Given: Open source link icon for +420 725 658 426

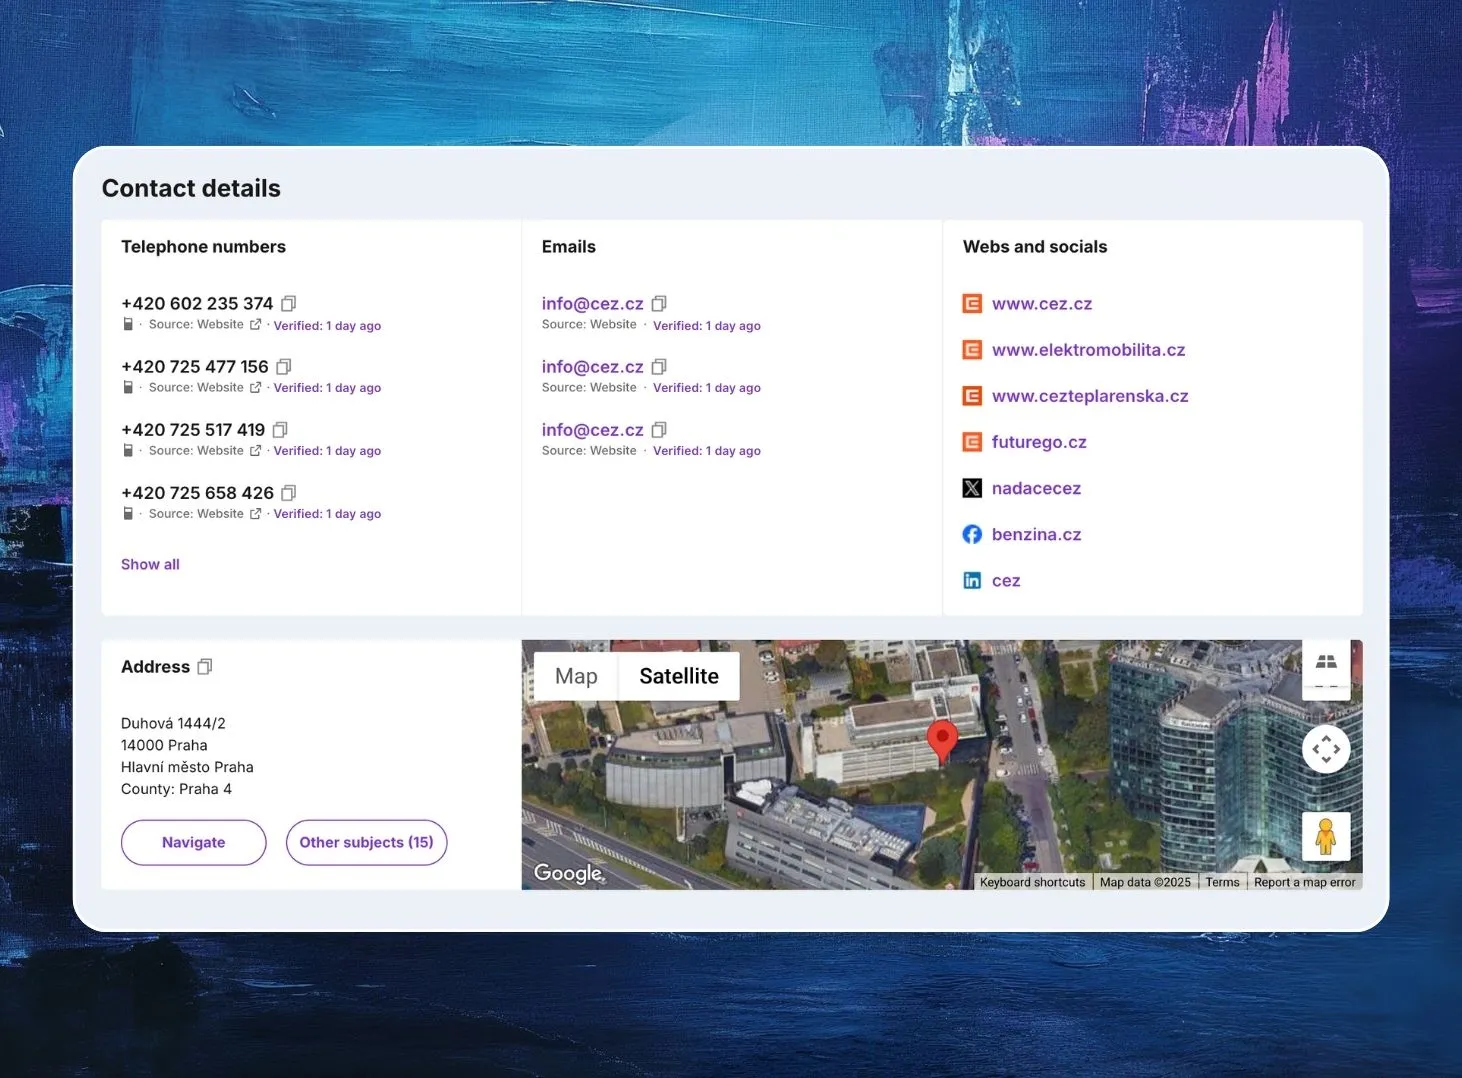Looking at the screenshot, I should click(256, 513).
